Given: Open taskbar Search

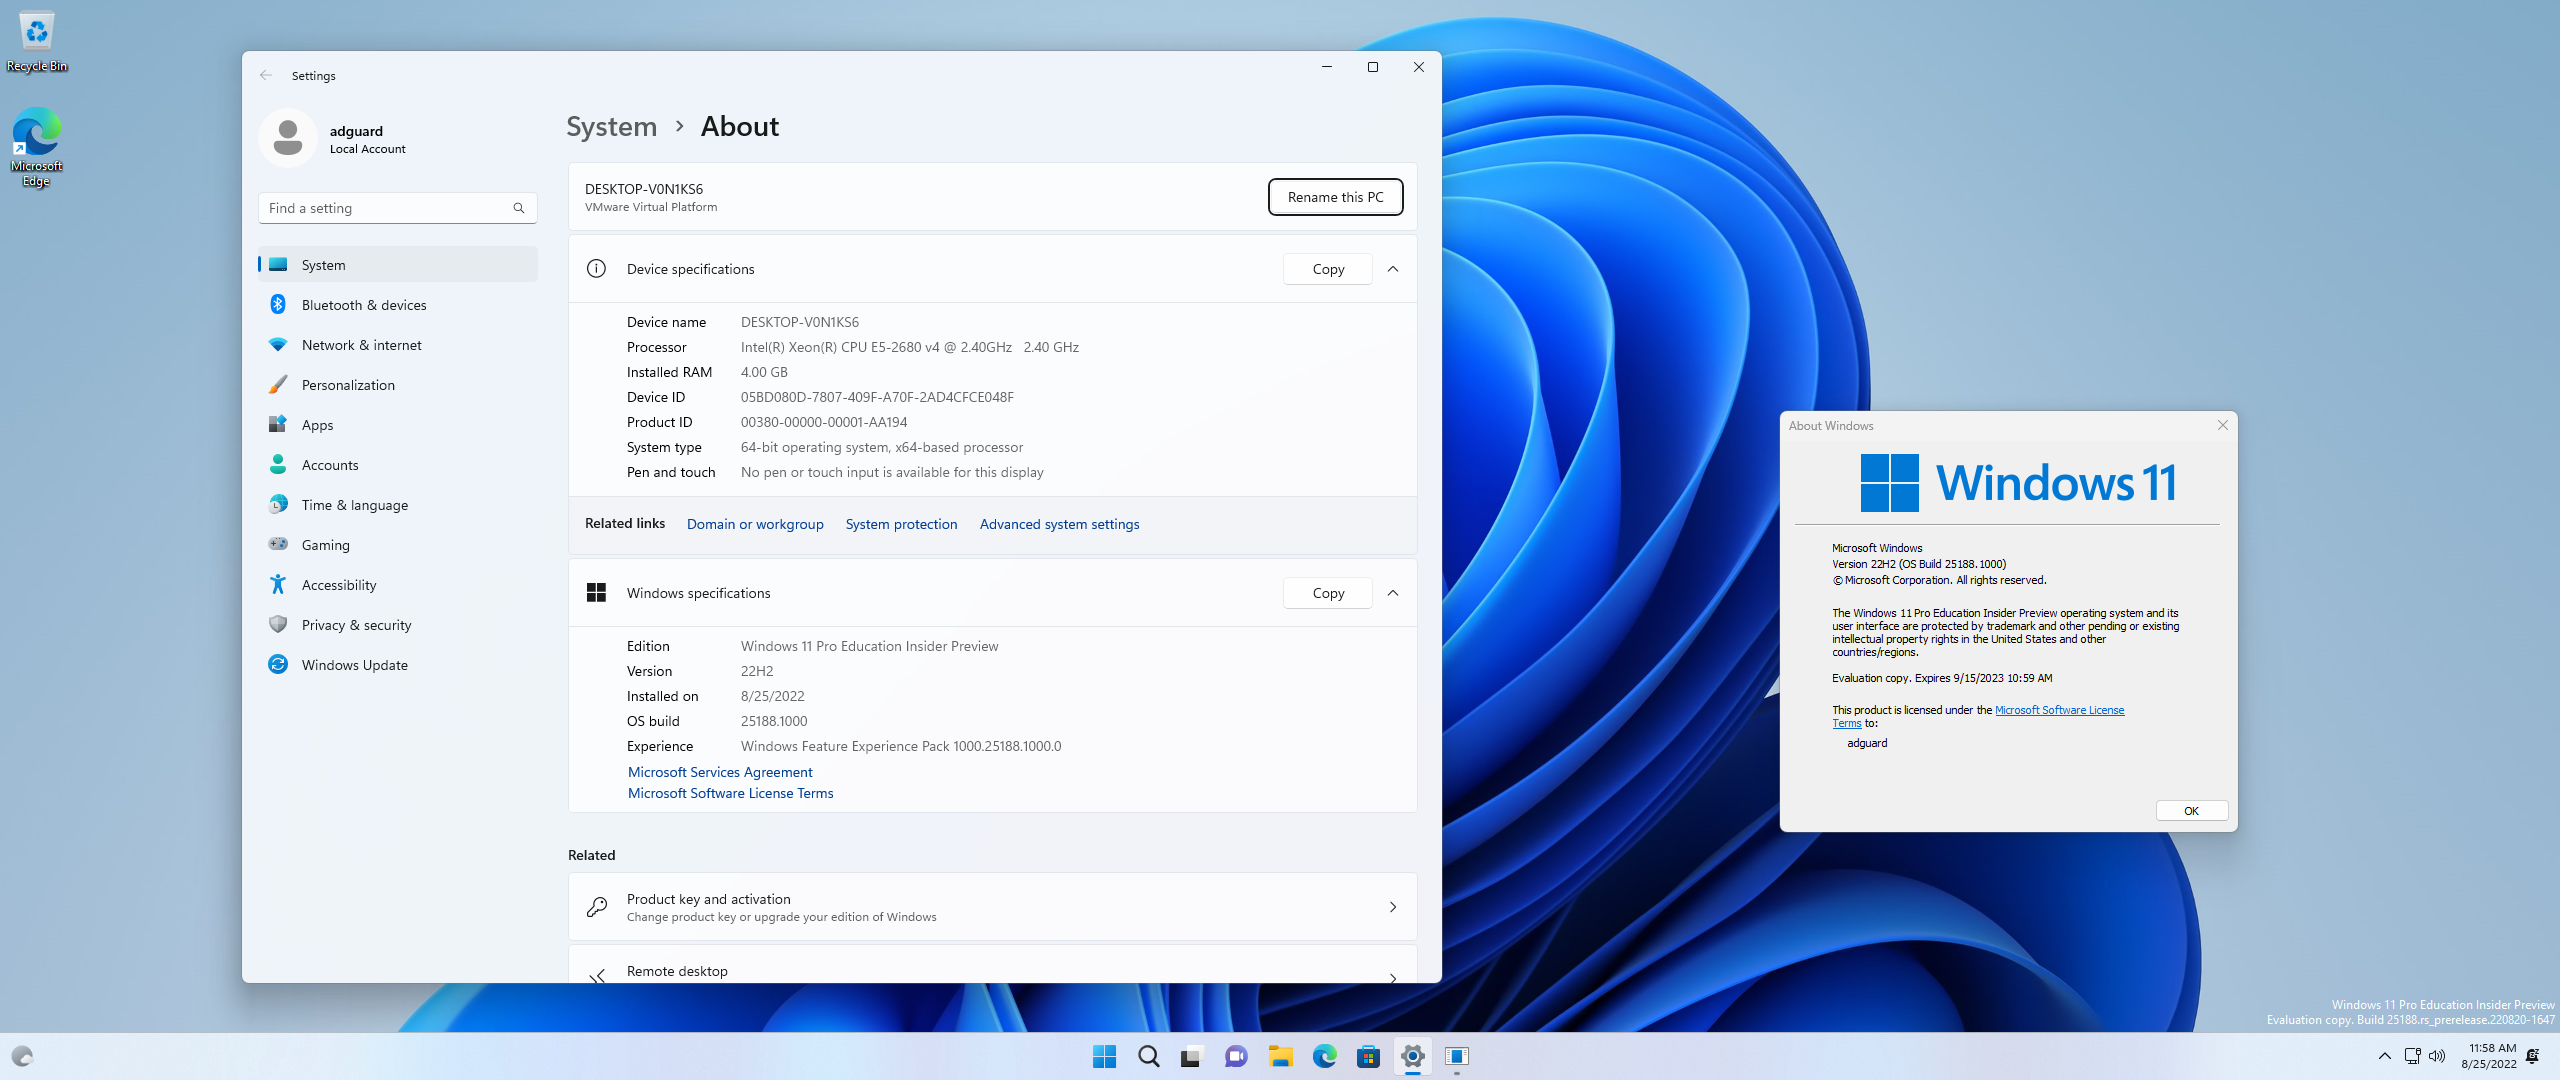Looking at the screenshot, I should (x=1148, y=1056).
